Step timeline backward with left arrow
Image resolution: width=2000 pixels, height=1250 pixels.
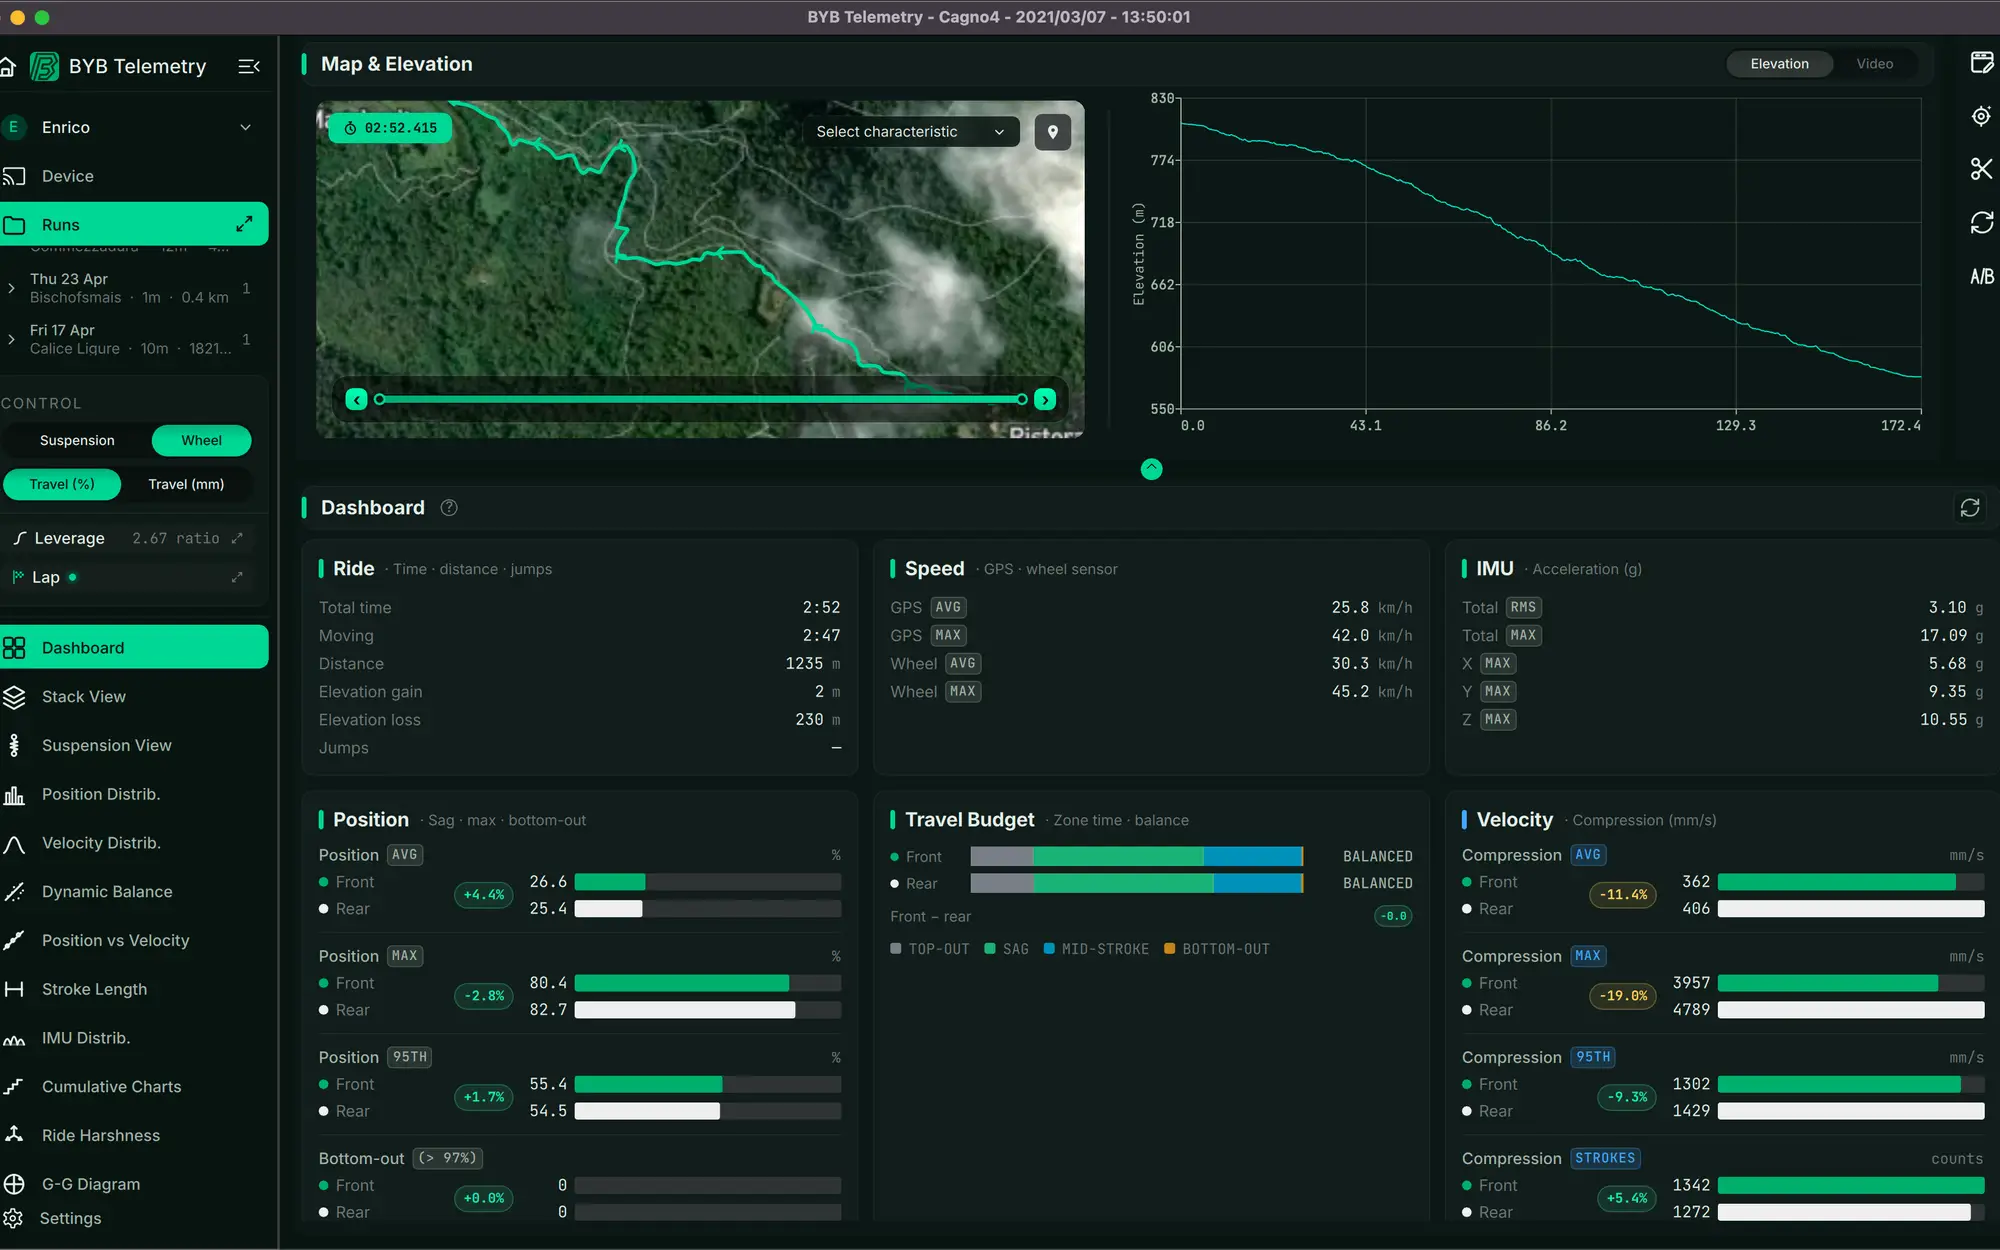pos(356,400)
